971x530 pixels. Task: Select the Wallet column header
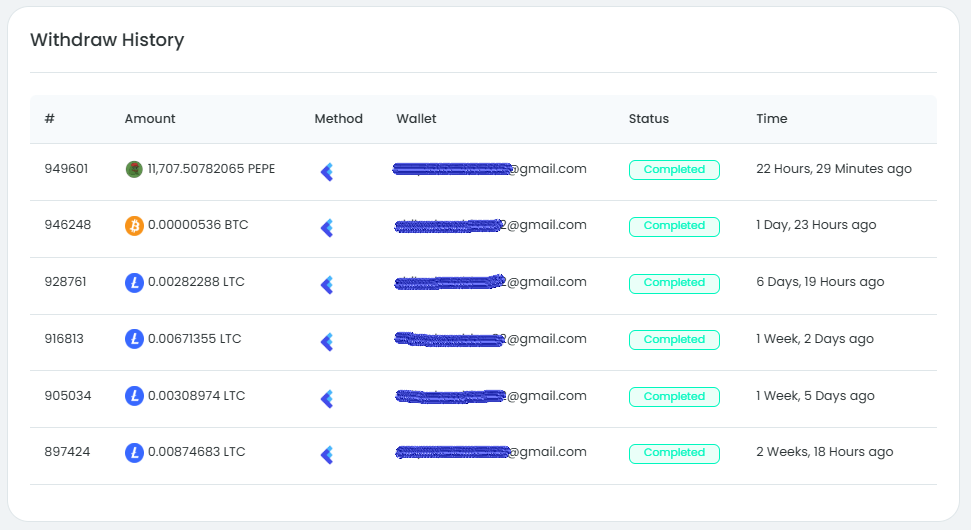(x=416, y=118)
